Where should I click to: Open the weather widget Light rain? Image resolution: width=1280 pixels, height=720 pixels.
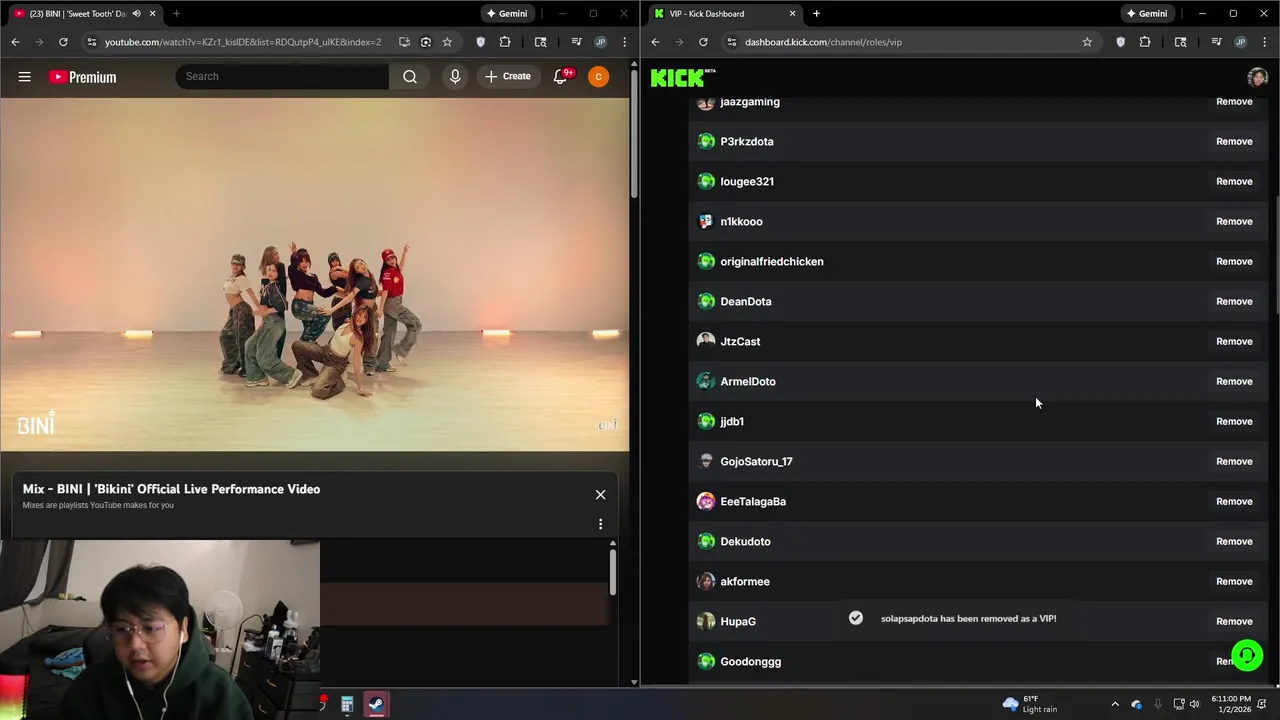1030,704
